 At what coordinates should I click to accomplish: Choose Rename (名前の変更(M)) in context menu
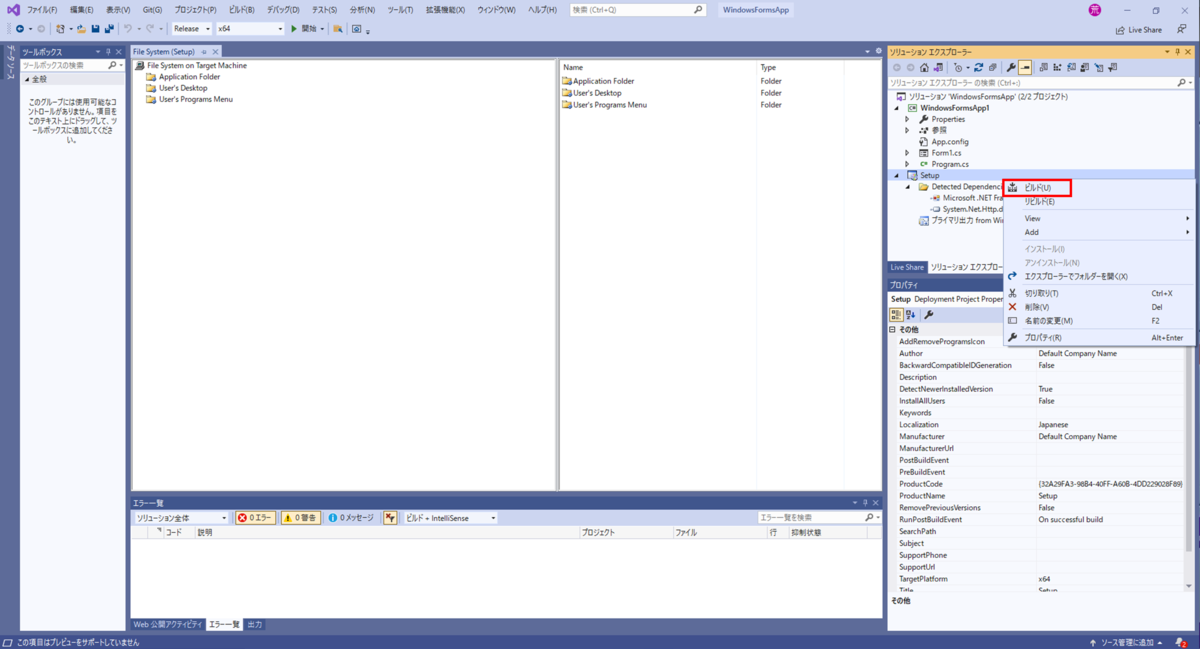coord(1098,321)
